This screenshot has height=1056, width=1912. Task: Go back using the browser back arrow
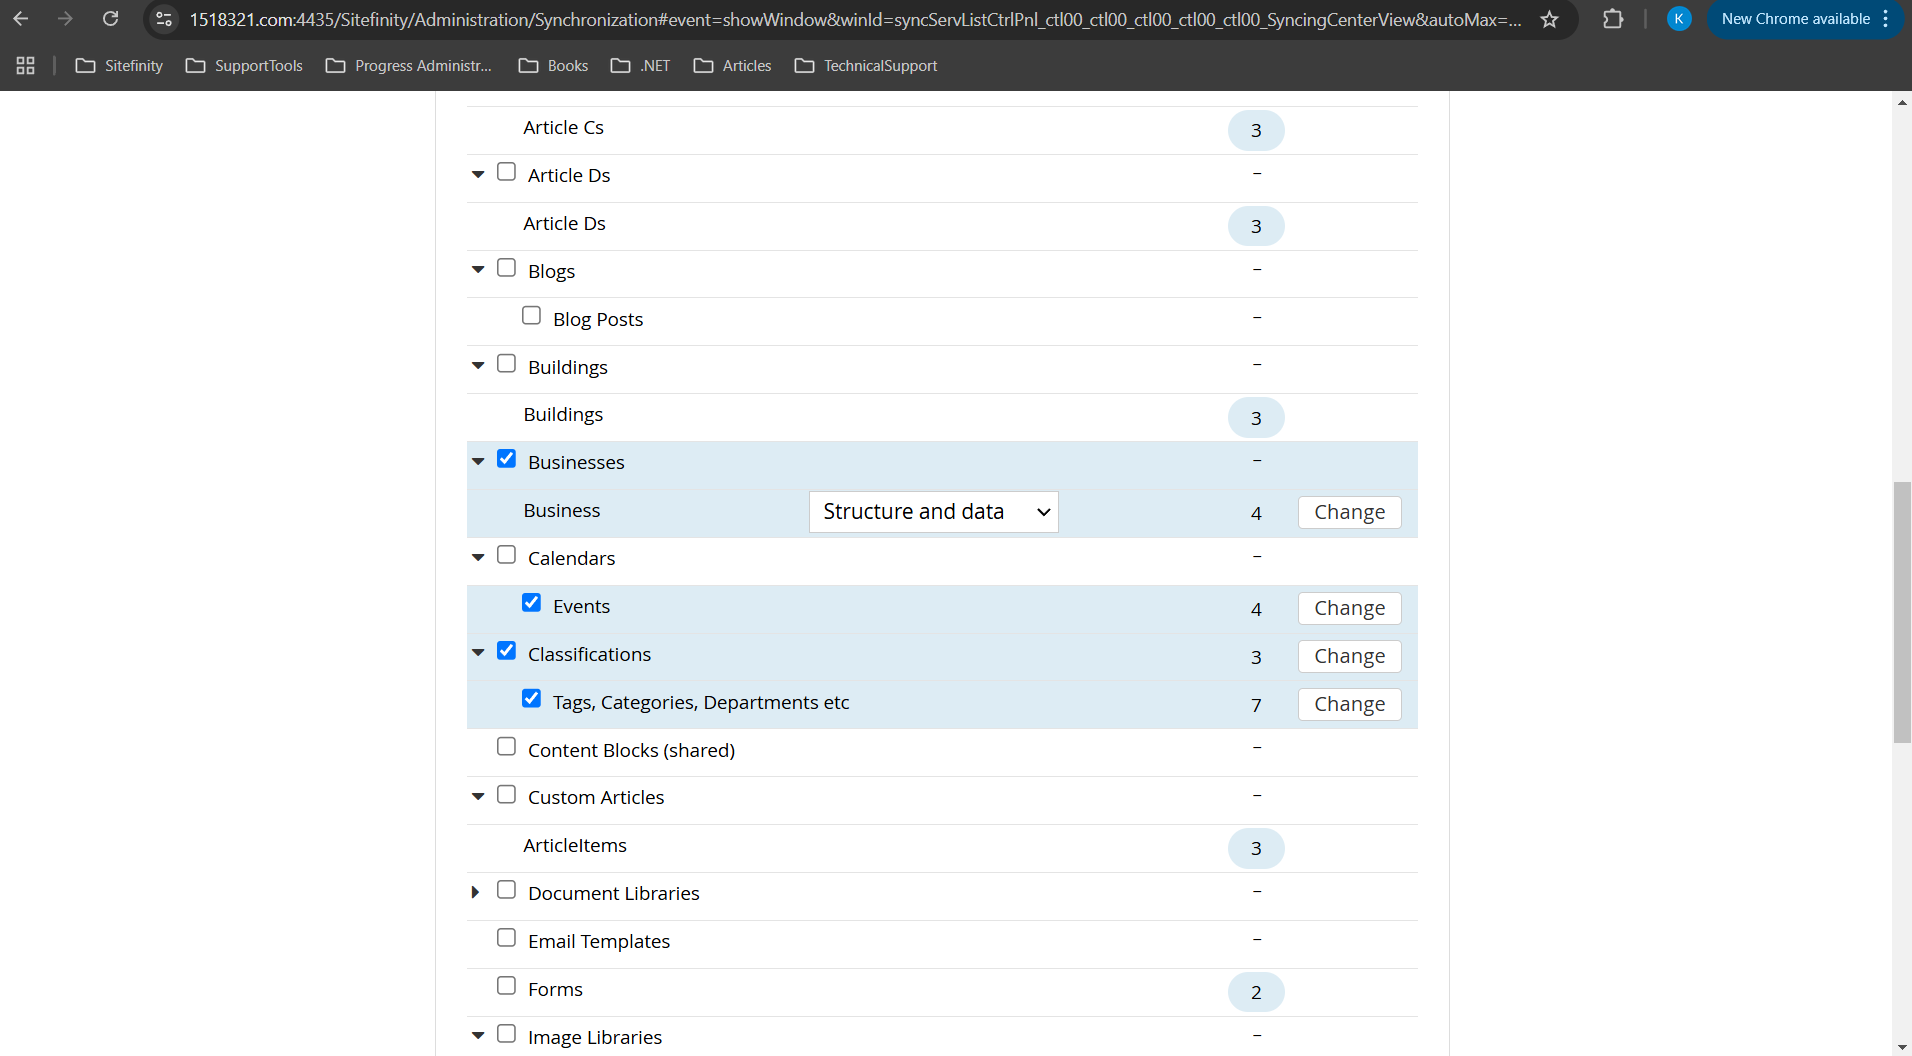[x=21, y=19]
